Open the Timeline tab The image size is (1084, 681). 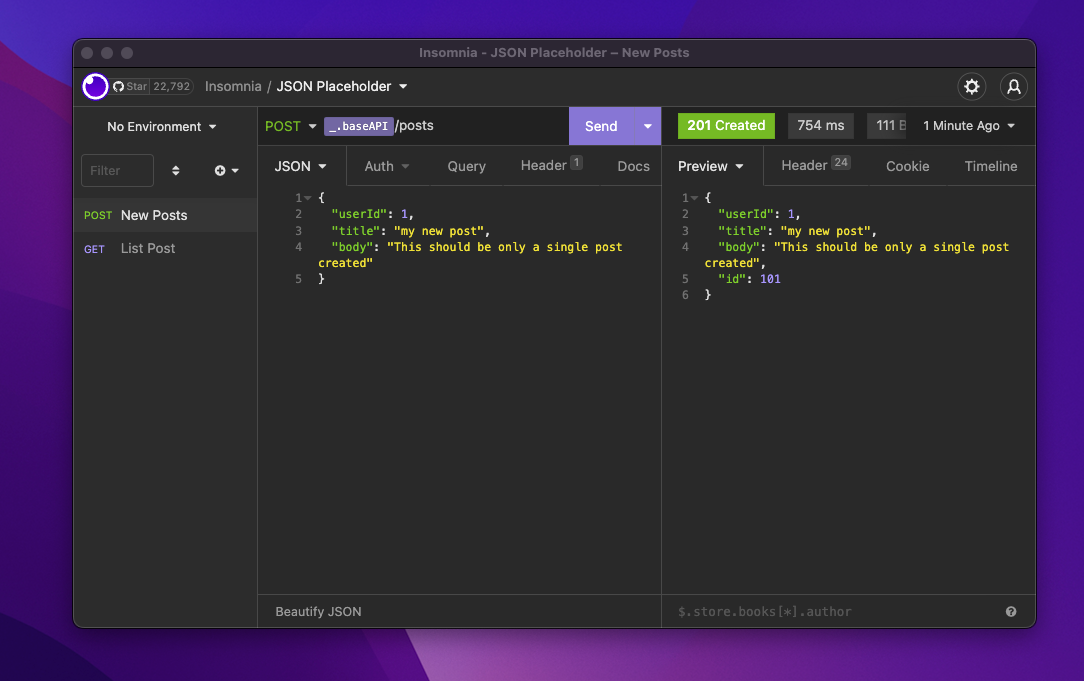click(991, 166)
